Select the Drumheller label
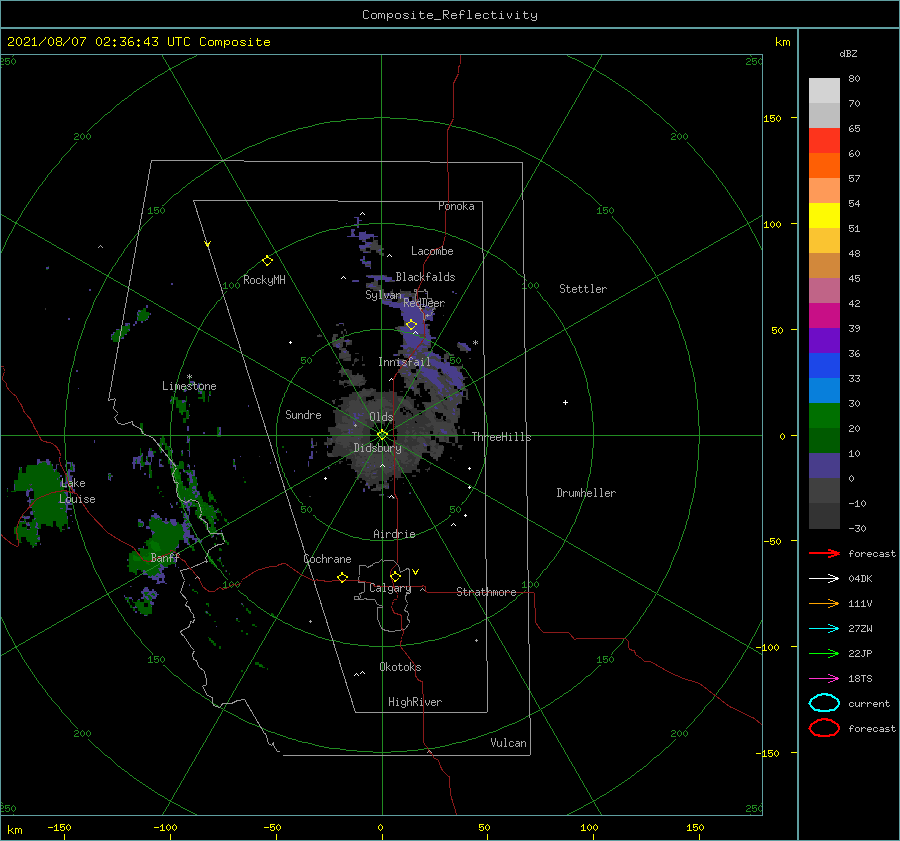 click(586, 493)
